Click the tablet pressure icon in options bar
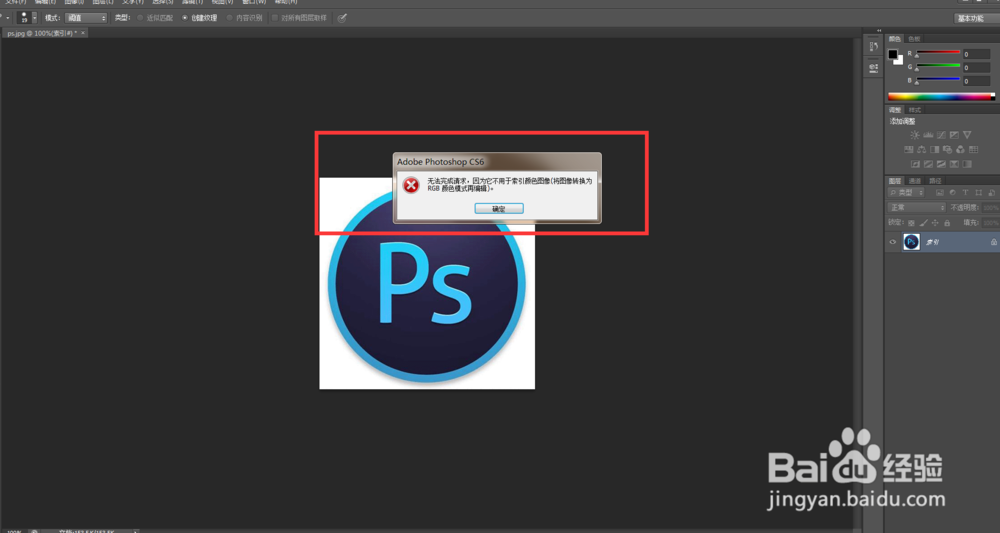 [x=342, y=18]
